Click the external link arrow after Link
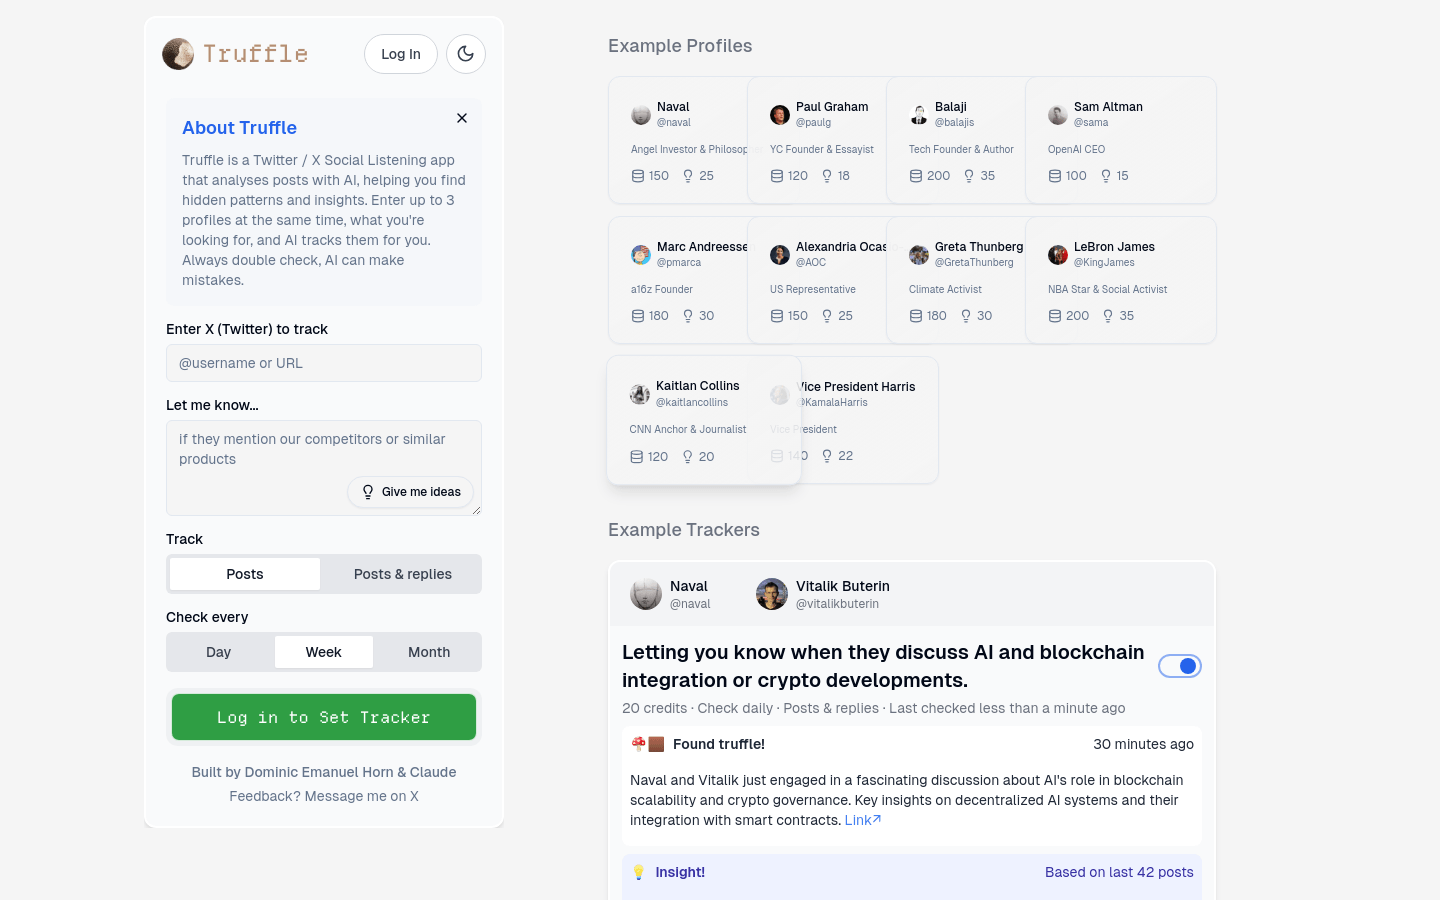1440x900 pixels. pos(877,819)
